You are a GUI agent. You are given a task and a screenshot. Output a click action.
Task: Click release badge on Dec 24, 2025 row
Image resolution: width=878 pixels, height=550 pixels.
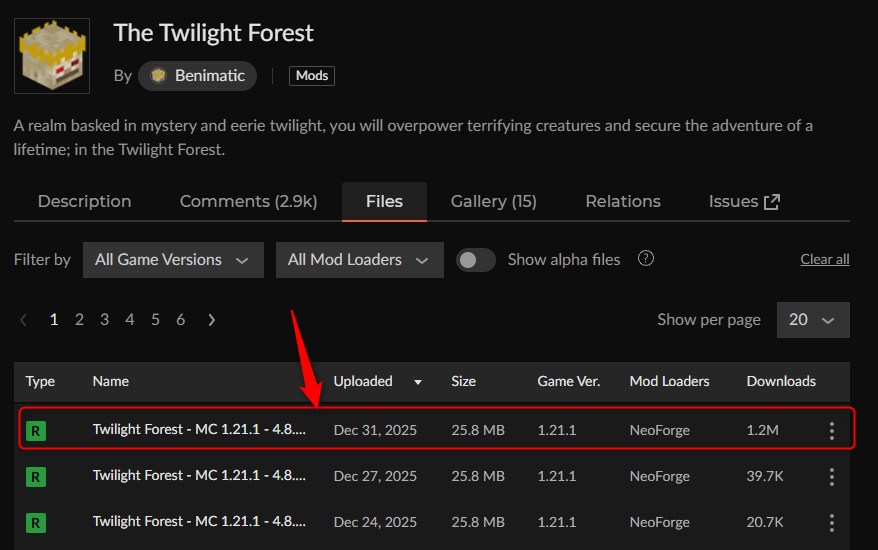pyautogui.click(x=36, y=523)
